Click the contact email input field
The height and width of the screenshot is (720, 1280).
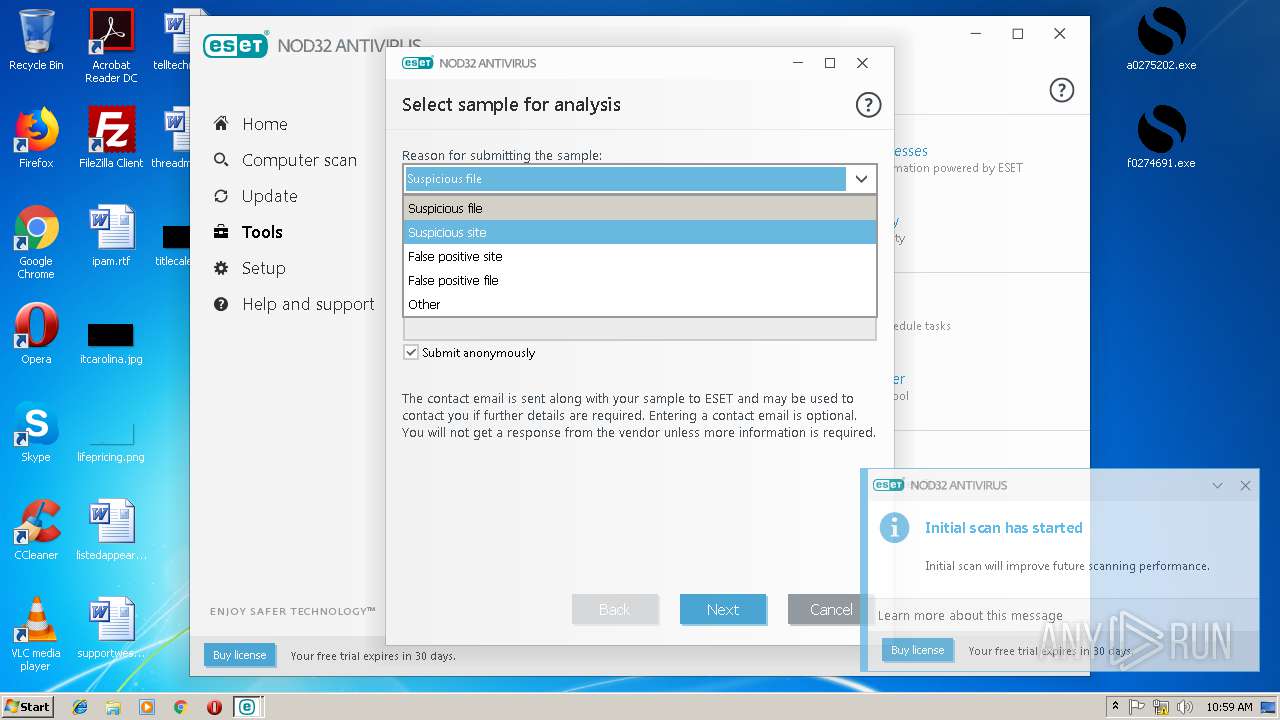click(640, 329)
